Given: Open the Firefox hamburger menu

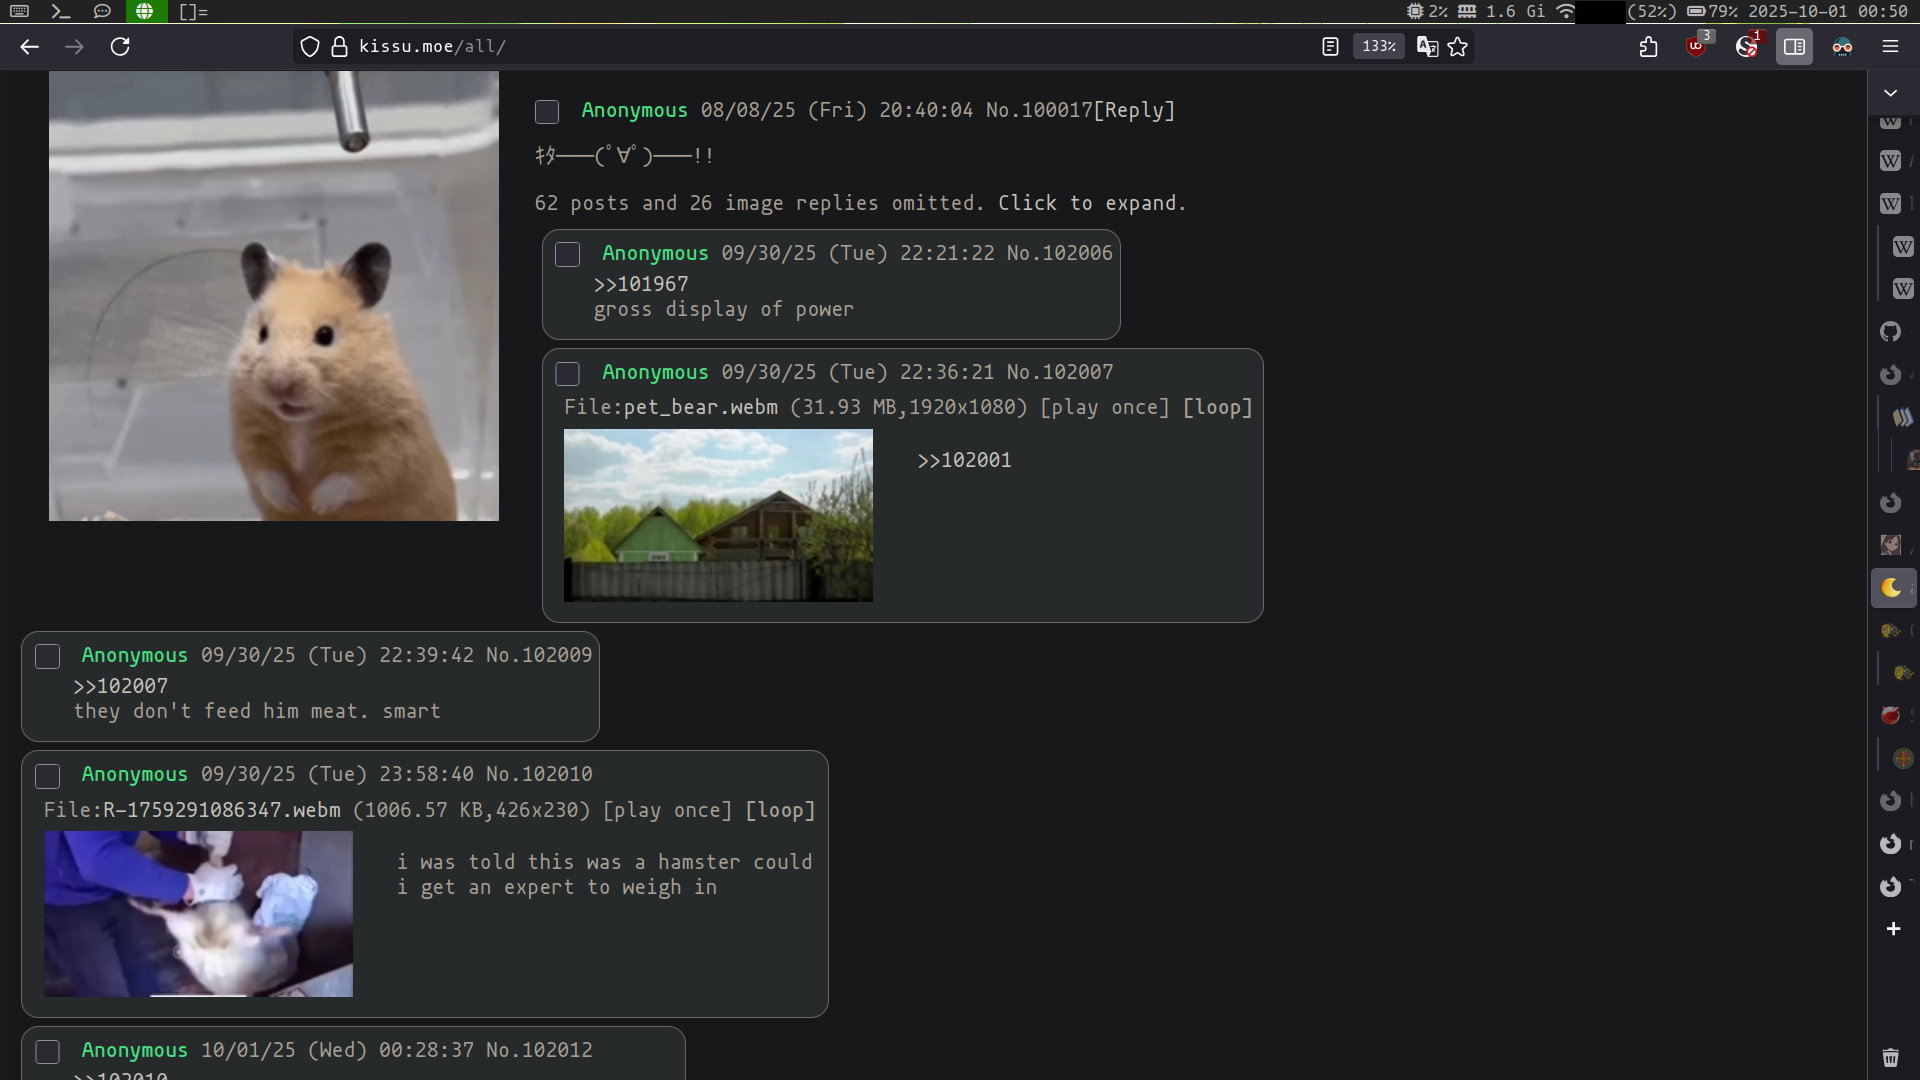Looking at the screenshot, I should (1890, 47).
